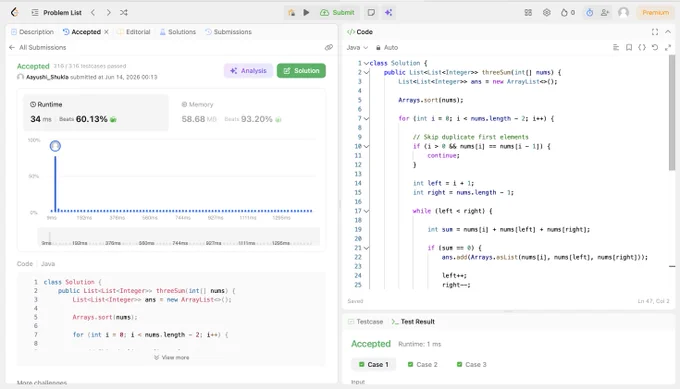Click the curly braces icon
The image size is (680, 389).
pyautogui.click(x=642, y=47)
